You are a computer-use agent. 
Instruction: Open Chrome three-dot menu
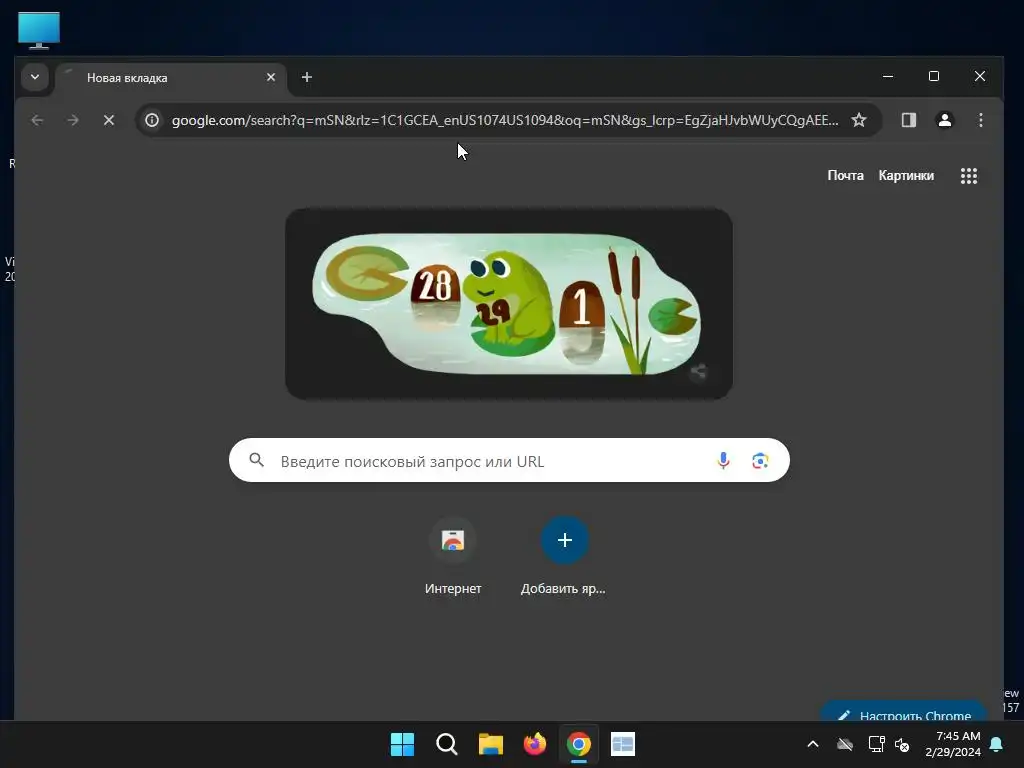pos(980,120)
